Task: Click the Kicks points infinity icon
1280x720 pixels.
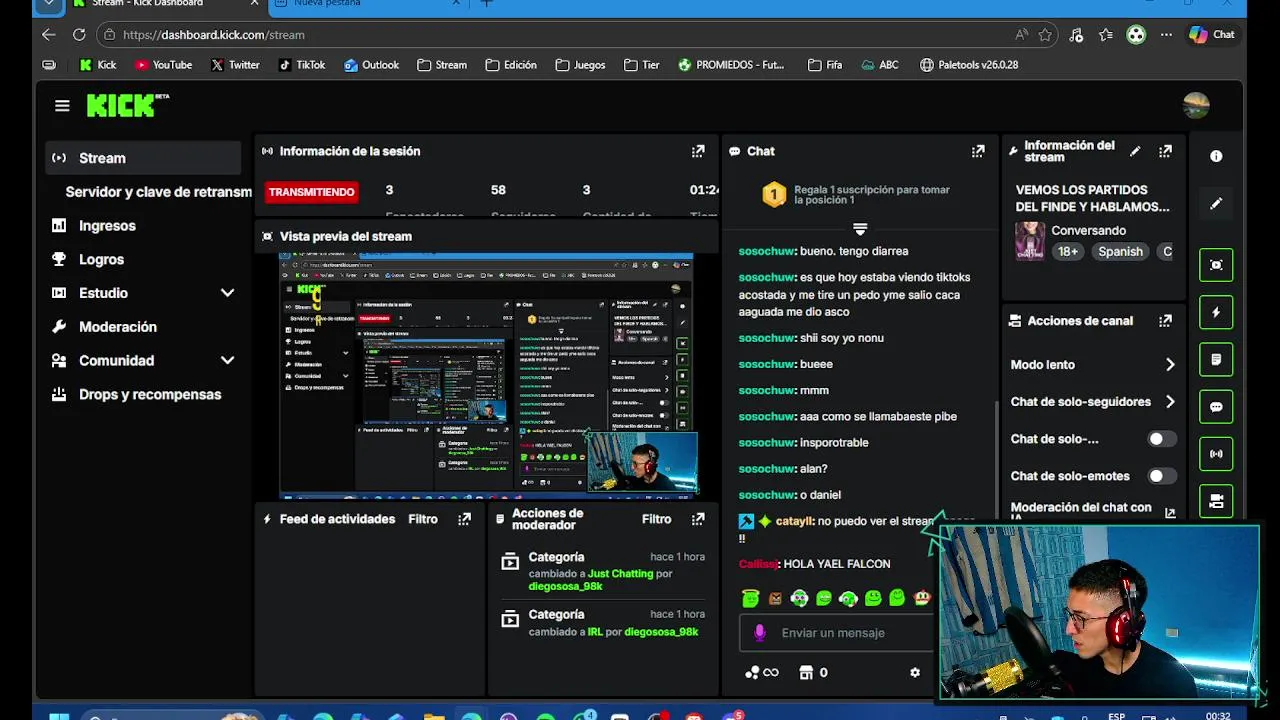Action: [762, 673]
